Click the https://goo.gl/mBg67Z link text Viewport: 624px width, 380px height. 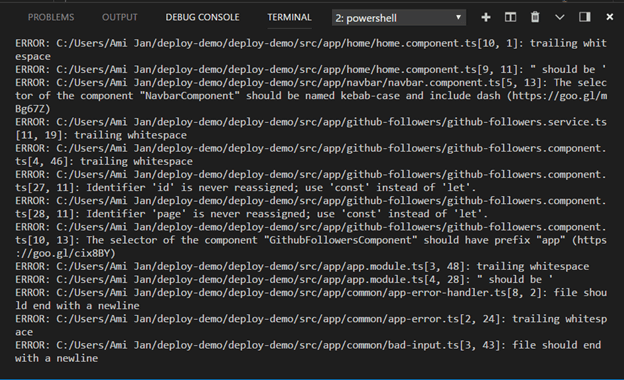pos(560,95)
